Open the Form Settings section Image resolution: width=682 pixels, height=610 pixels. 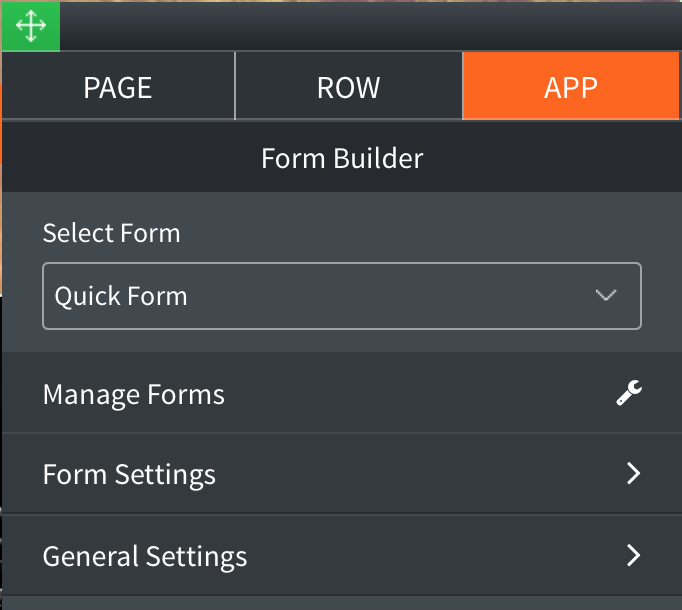click(342, 473)
